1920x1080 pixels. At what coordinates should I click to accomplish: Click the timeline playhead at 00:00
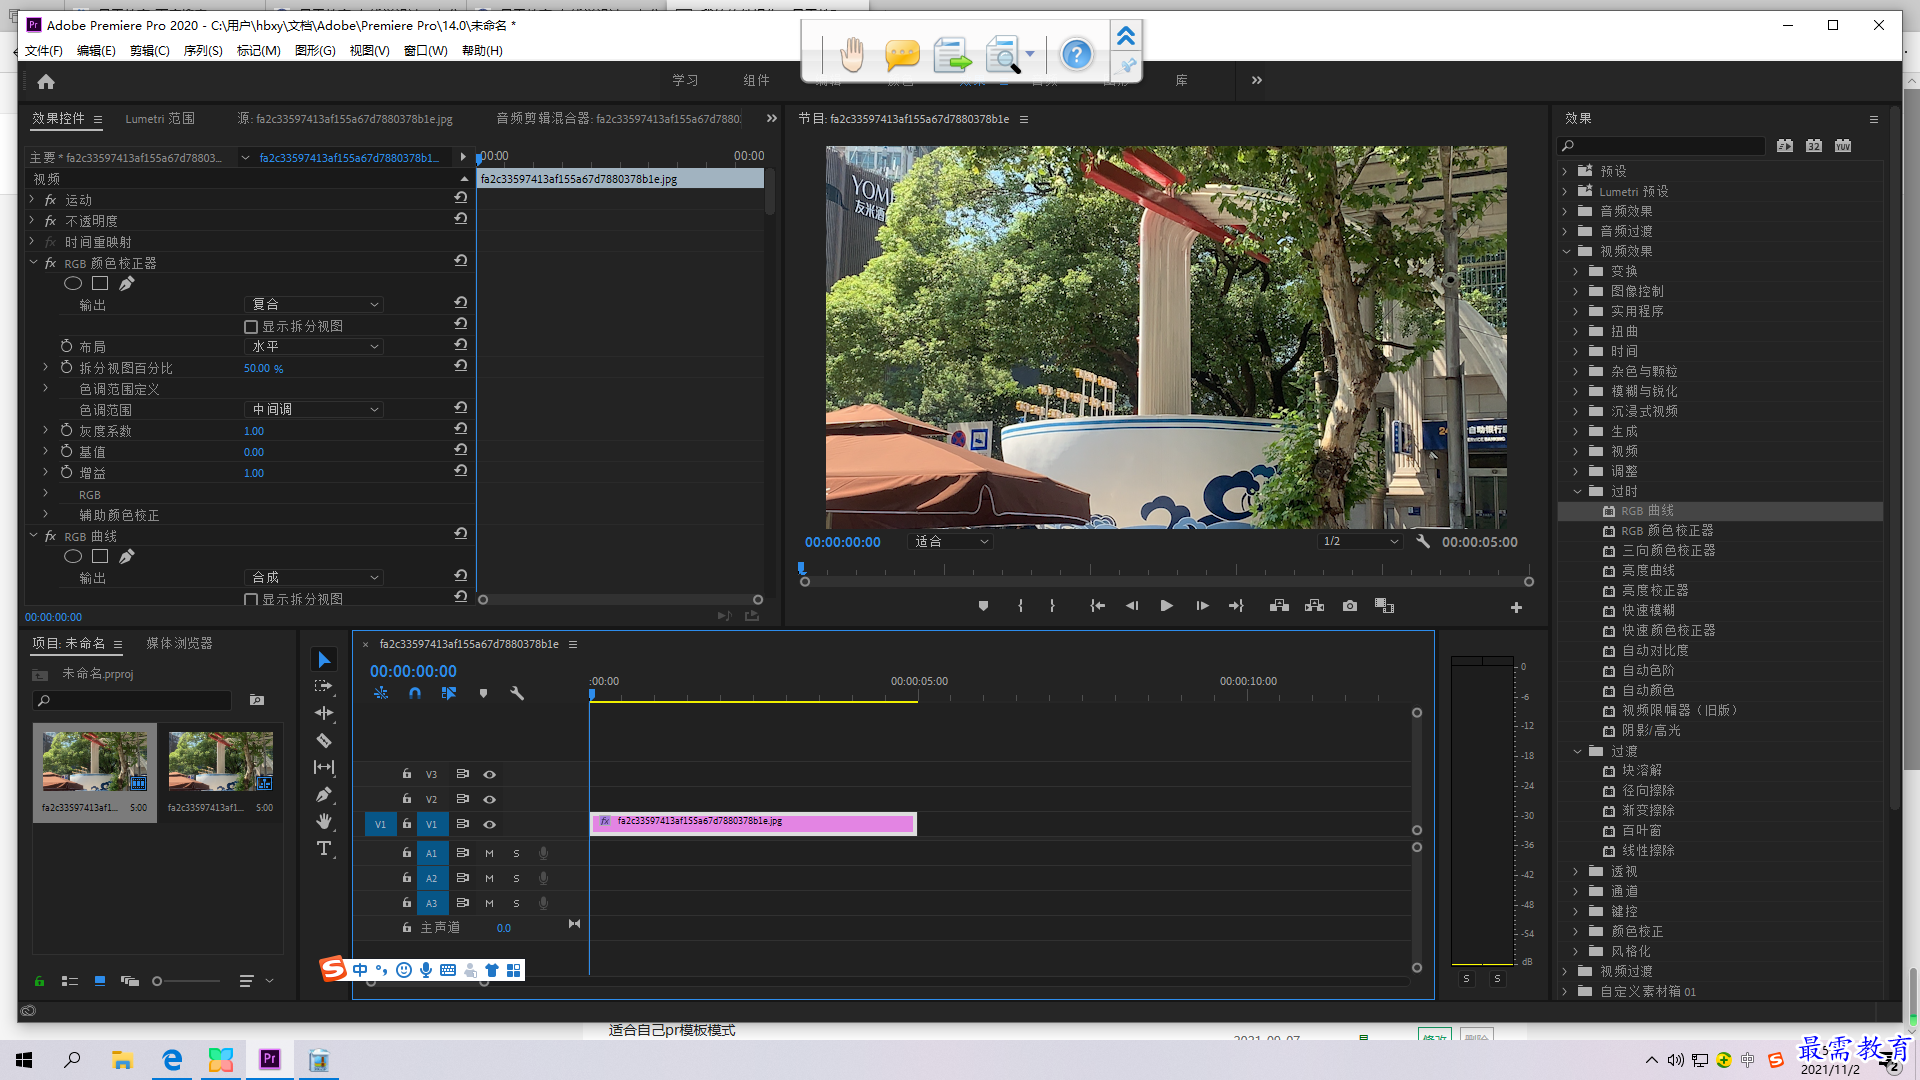pos(592,694)
